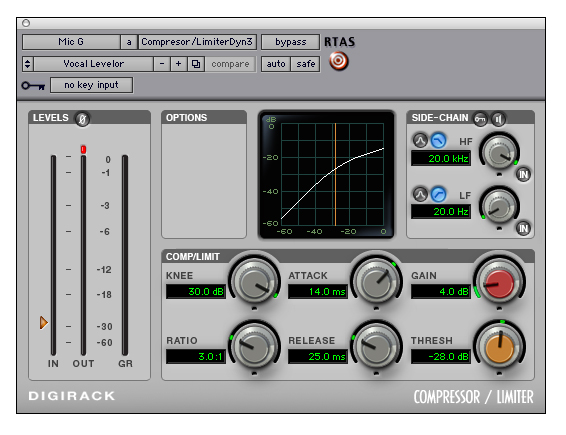The width and height of the screenshot is (566, 435).
Task: Select the LF band-pass filter shape icon
Action: coord(420,195)
